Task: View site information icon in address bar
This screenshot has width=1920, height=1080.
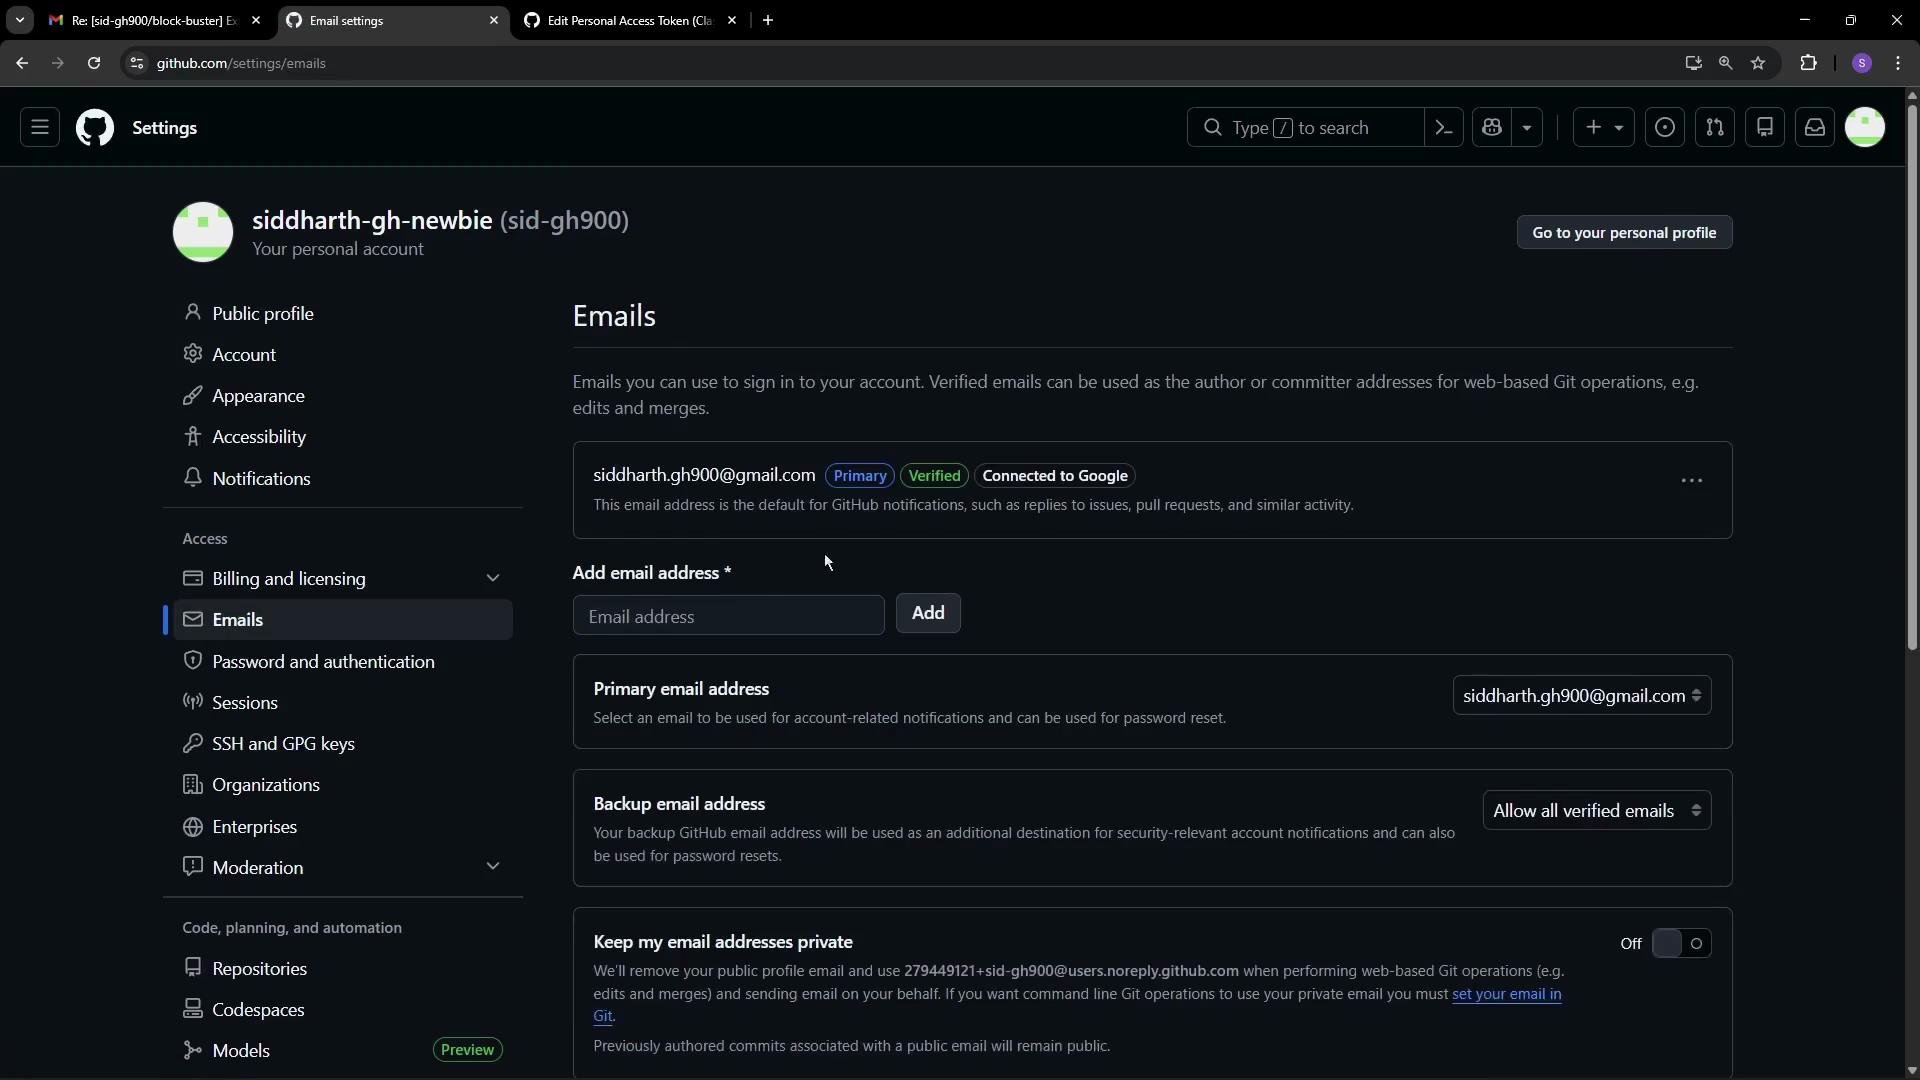Action: click(137, 63)
